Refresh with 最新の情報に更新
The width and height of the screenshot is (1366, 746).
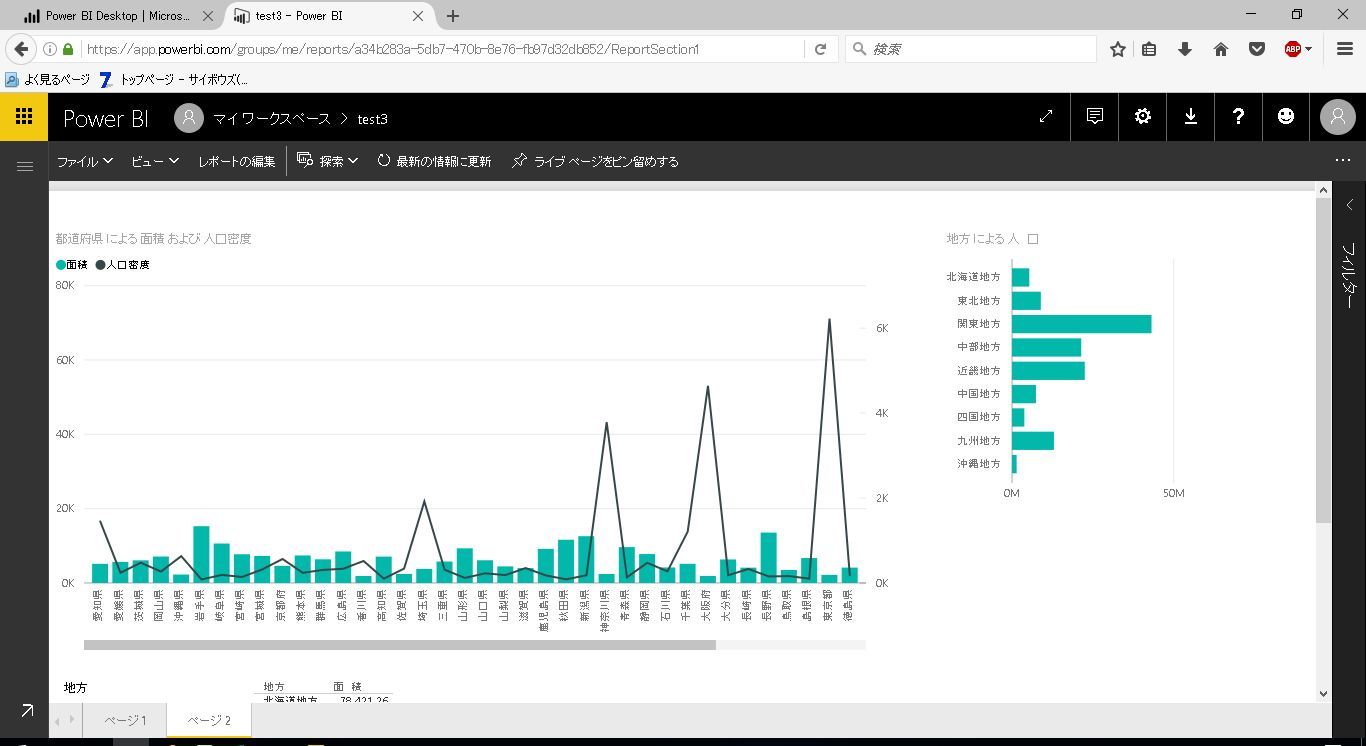coord(434,161)
